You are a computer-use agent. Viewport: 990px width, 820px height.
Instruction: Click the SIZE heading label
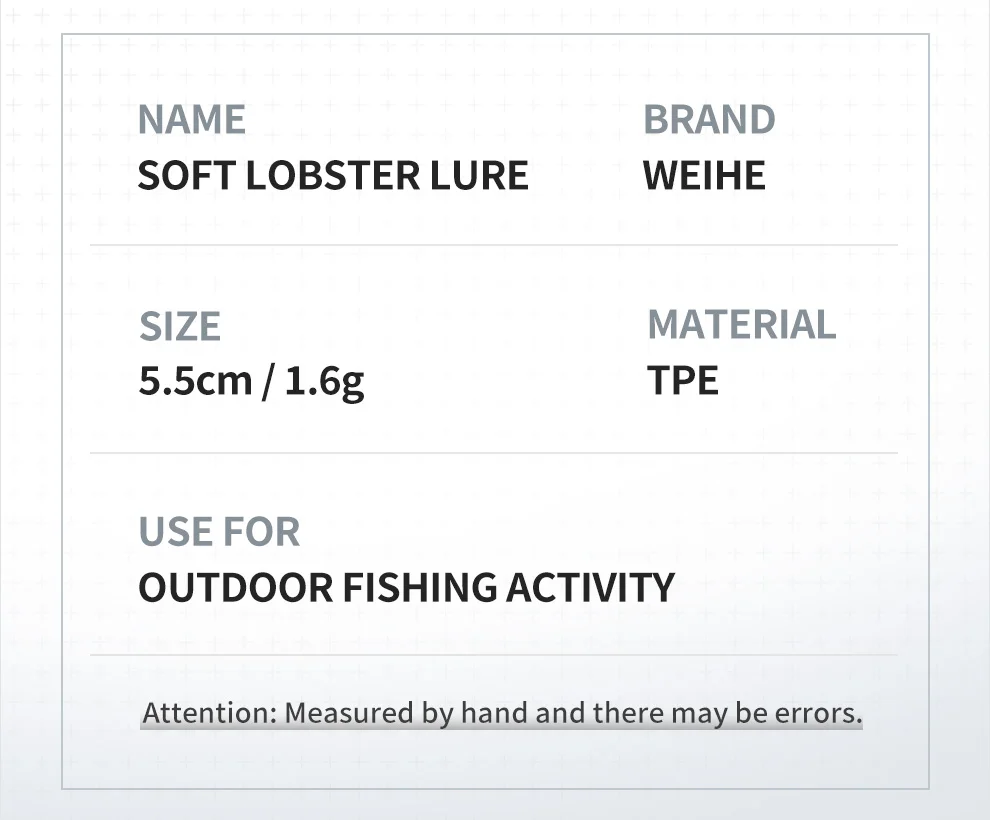click(179, 327)
